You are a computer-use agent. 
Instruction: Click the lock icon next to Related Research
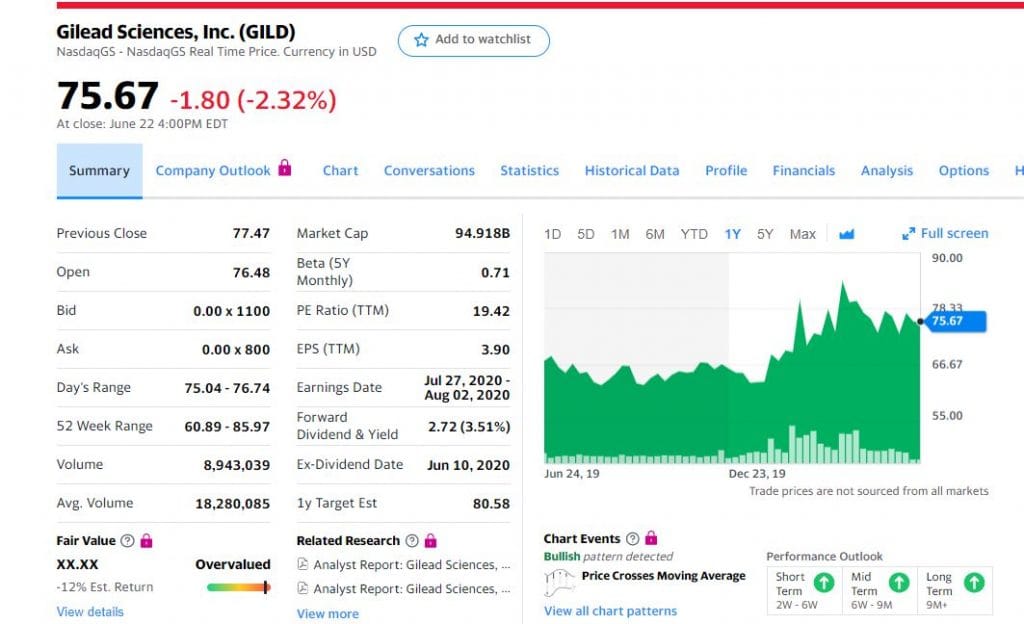(x=430, y=540)
